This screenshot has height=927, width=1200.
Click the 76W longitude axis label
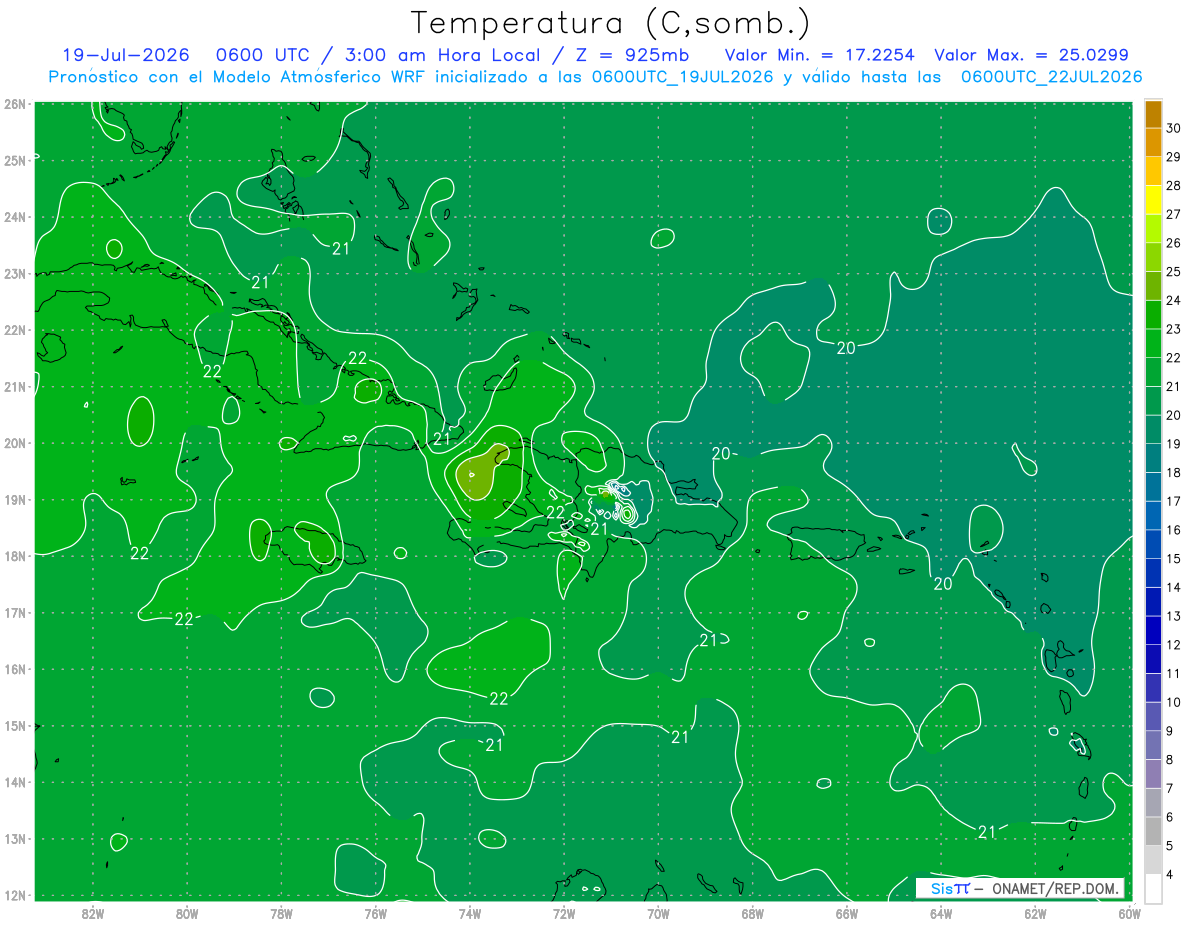pos(375,913)
